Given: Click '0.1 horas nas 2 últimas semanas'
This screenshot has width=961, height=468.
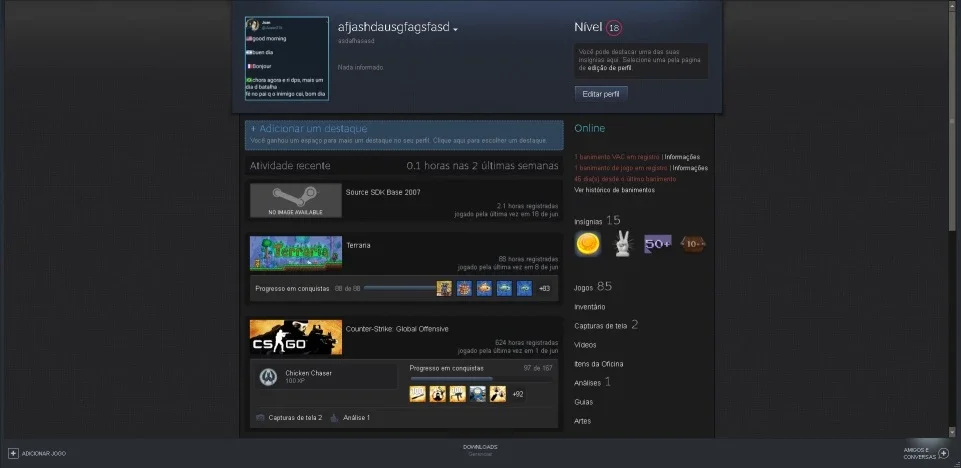Looking at the screenshot, I should click(482, 166).
